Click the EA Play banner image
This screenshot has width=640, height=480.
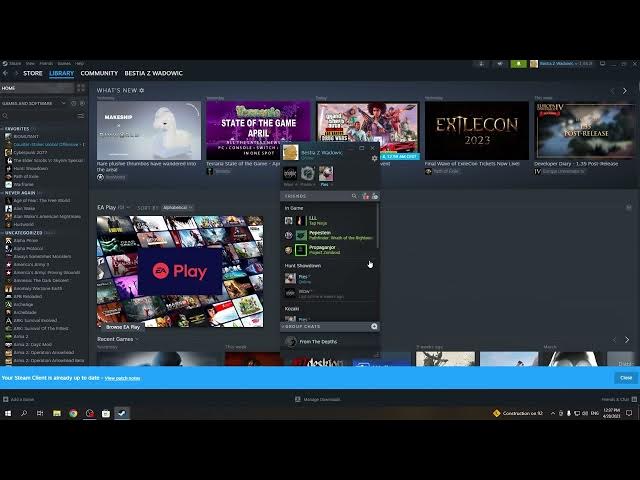click(180, 271)
